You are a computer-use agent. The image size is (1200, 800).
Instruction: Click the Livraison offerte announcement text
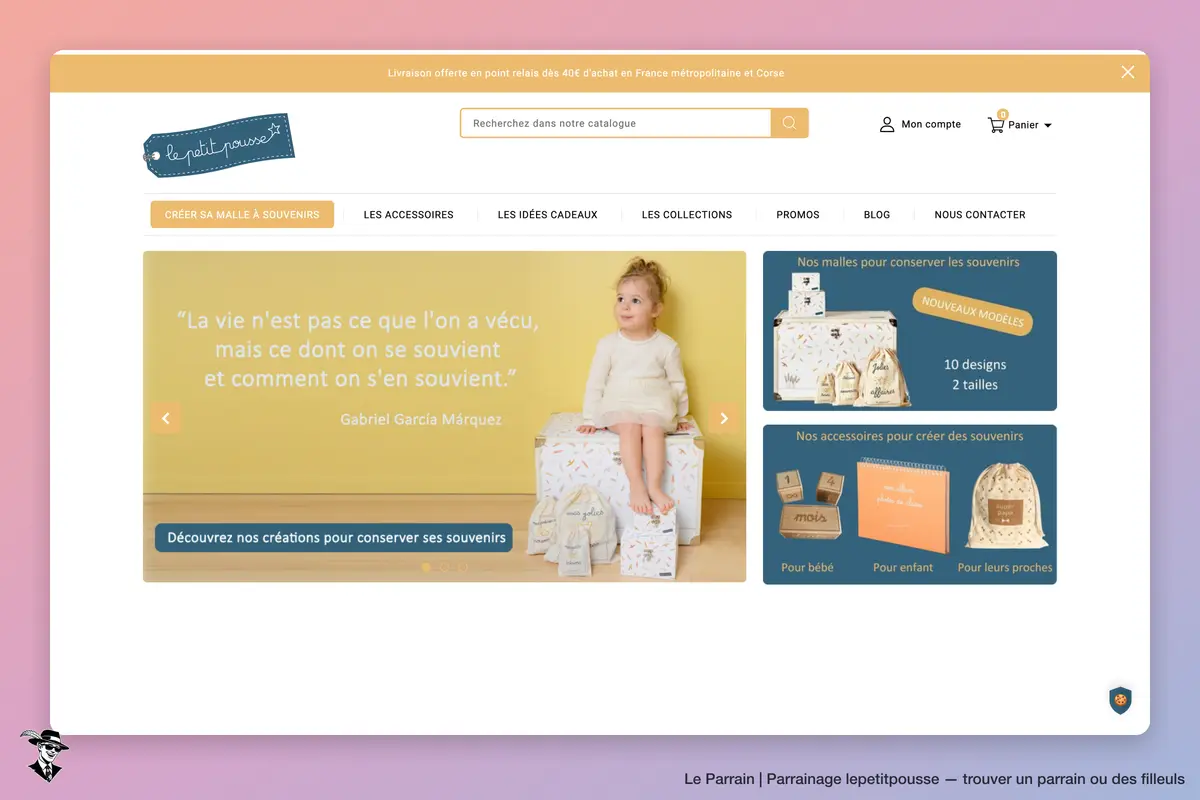coord(586,73)
